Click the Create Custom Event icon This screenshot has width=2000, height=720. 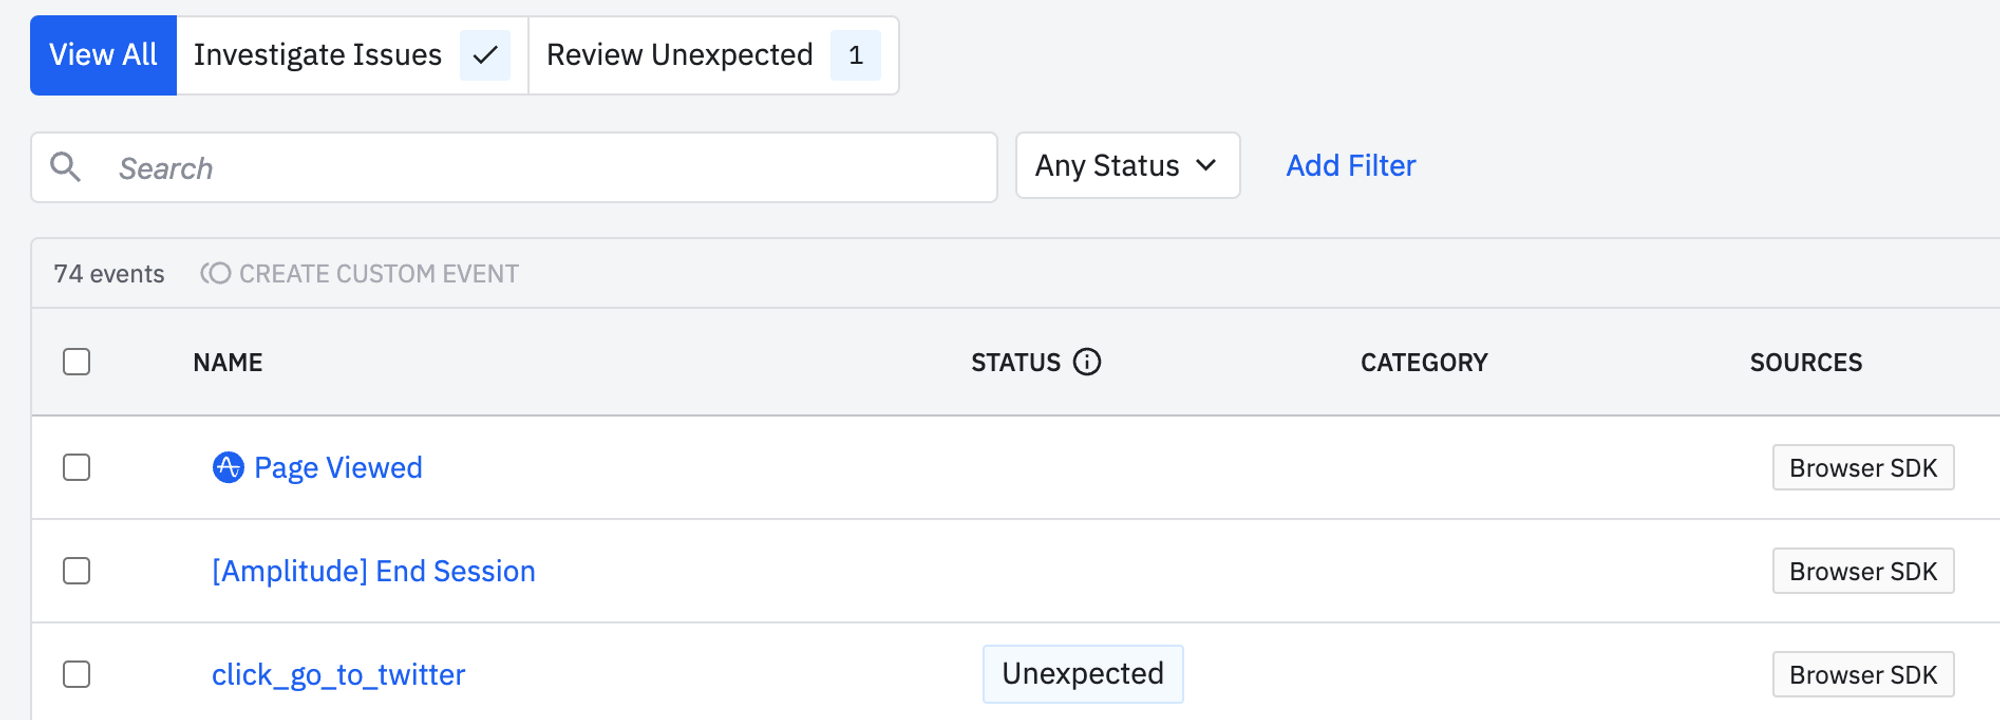(x=216, y=274)
